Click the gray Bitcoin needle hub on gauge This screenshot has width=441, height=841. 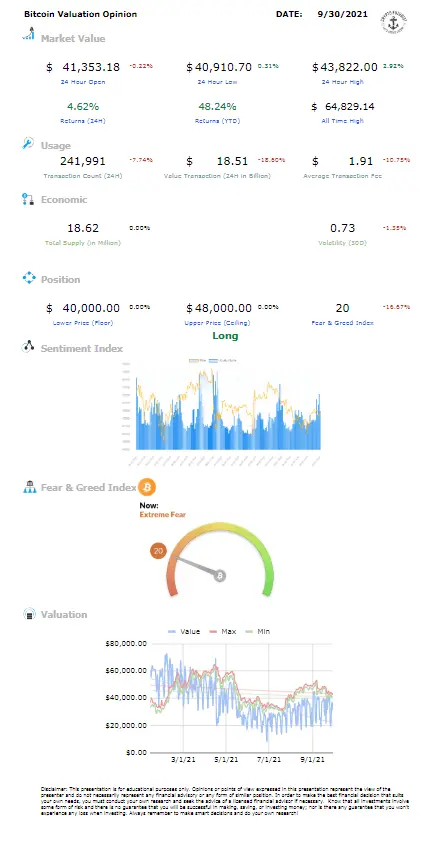[220, 576]
